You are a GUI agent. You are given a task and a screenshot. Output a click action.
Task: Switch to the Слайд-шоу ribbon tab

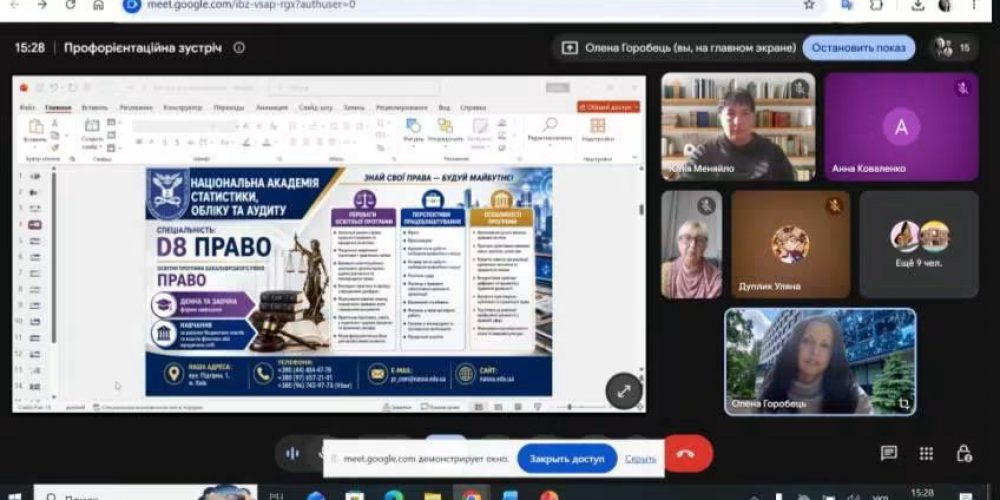tap(316, 107)
